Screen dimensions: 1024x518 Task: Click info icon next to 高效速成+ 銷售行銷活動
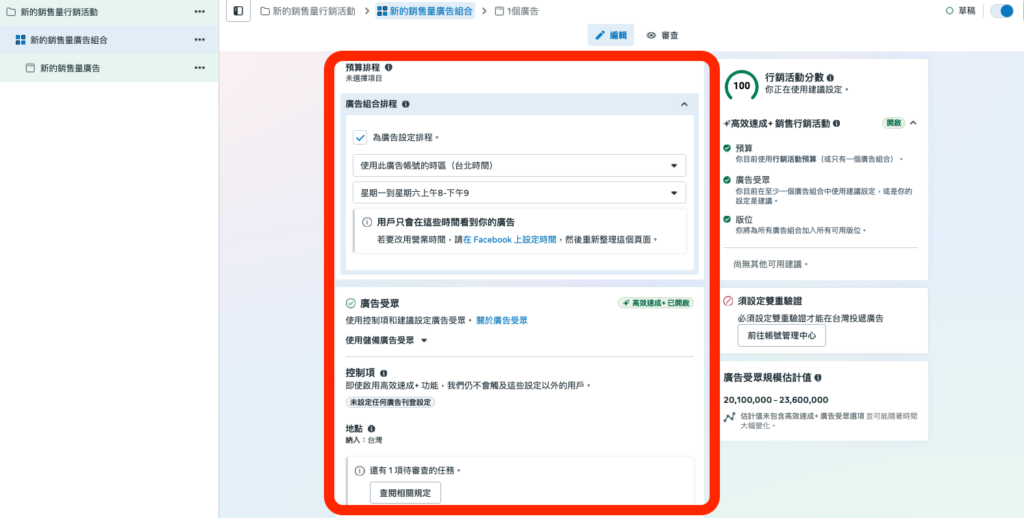point(837,123)
